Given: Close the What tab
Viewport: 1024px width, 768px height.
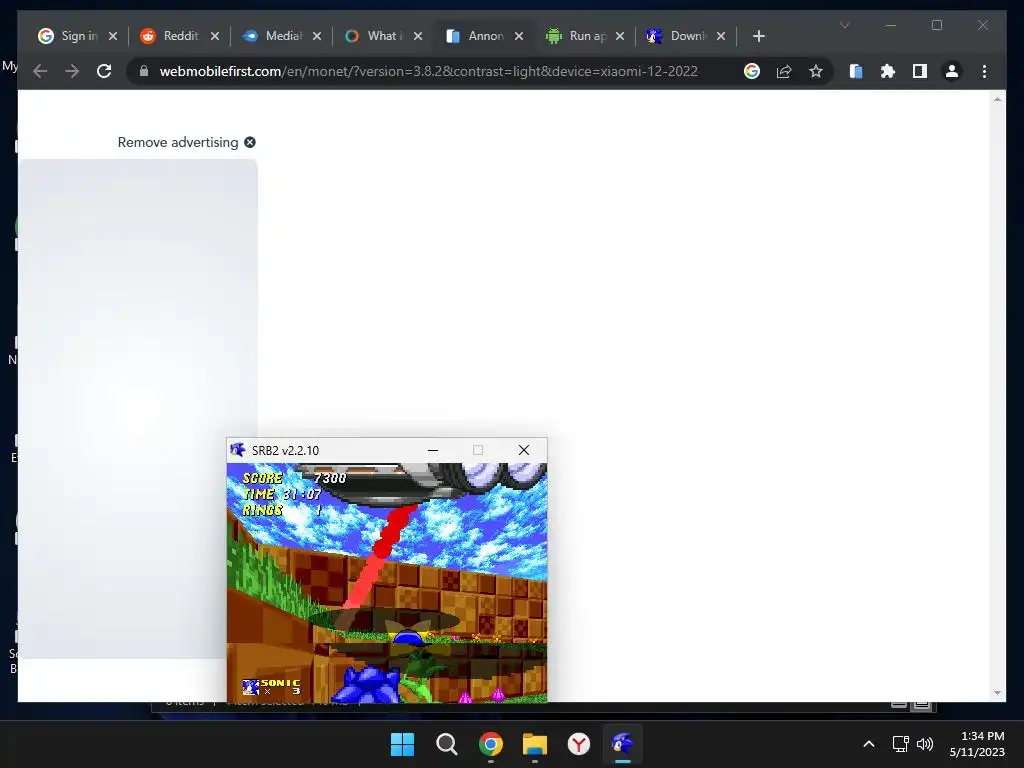Looking at the screenshot, I should [418, 36].
